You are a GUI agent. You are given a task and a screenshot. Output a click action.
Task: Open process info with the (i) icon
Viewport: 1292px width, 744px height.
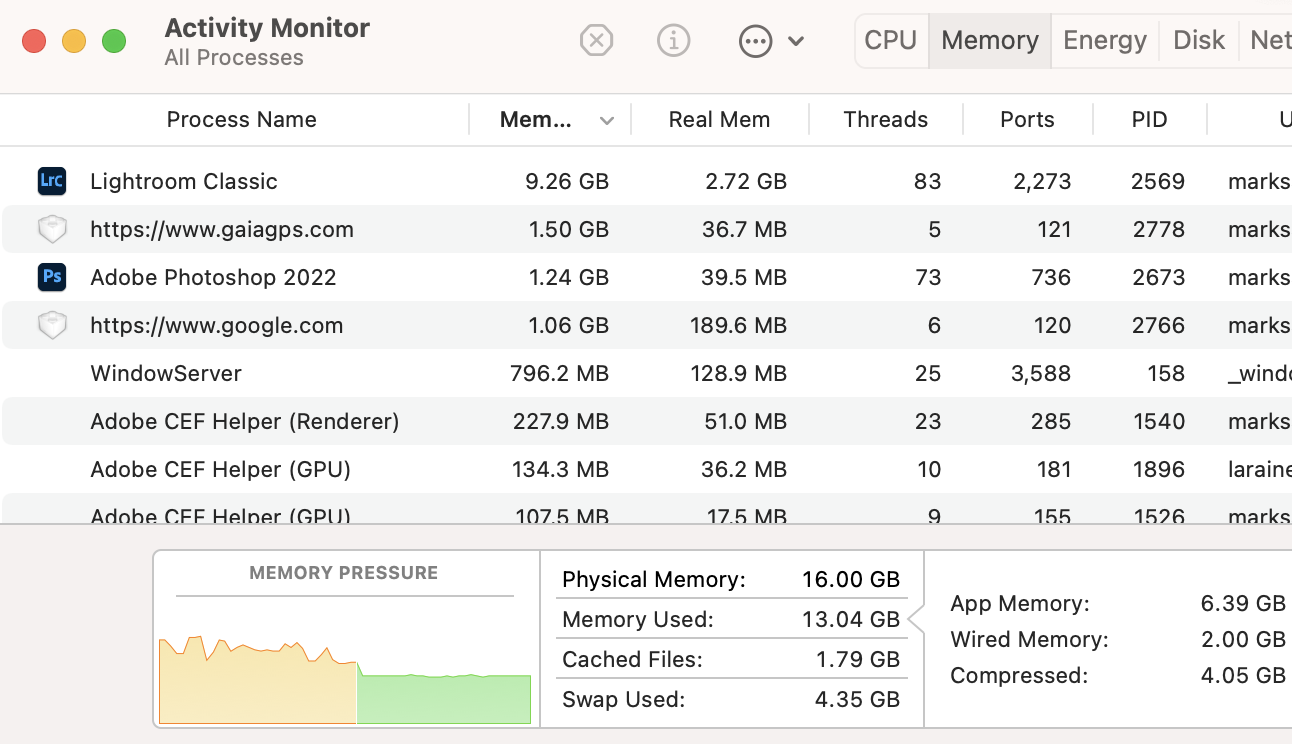coord(674,41)
